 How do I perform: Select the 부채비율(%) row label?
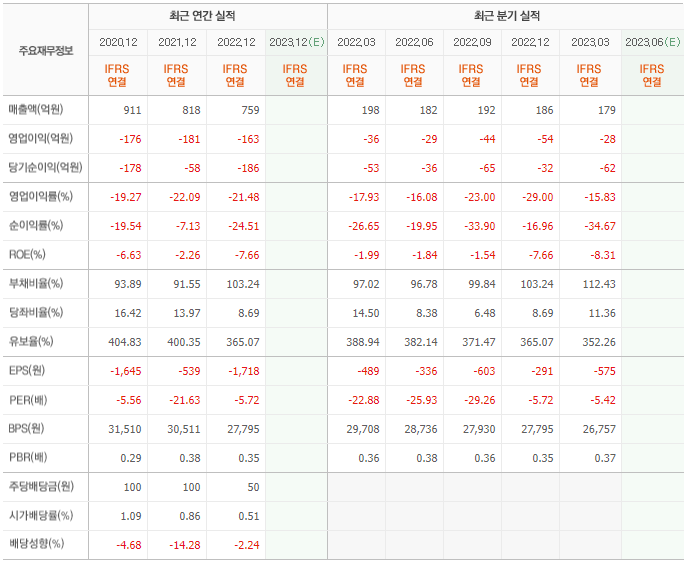click(x=36, y=283)
